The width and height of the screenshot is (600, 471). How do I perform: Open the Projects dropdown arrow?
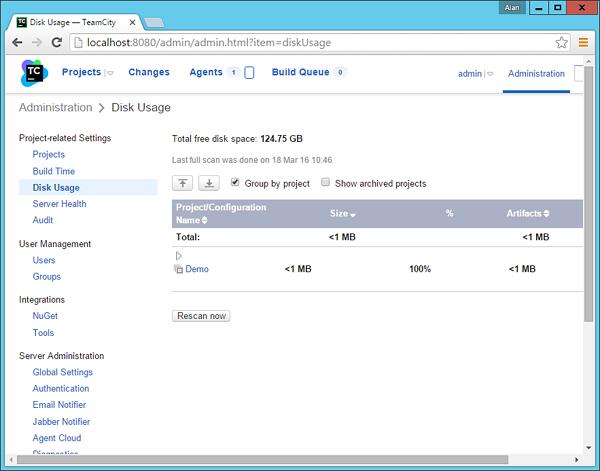click(x=110, y=73)
